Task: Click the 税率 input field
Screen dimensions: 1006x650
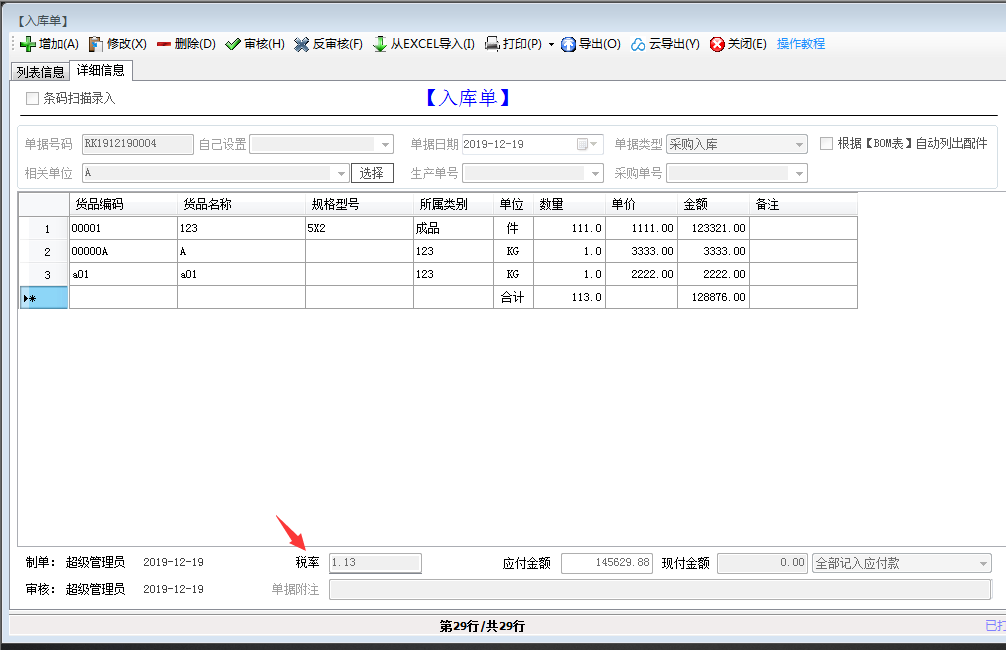Action: click(375, 562)
